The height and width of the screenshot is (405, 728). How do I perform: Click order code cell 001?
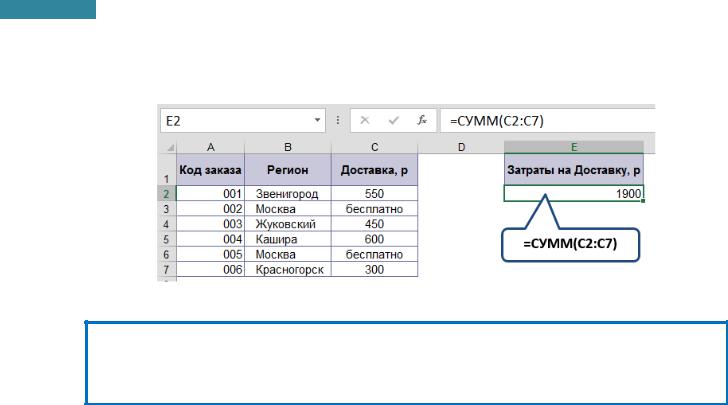210,194
